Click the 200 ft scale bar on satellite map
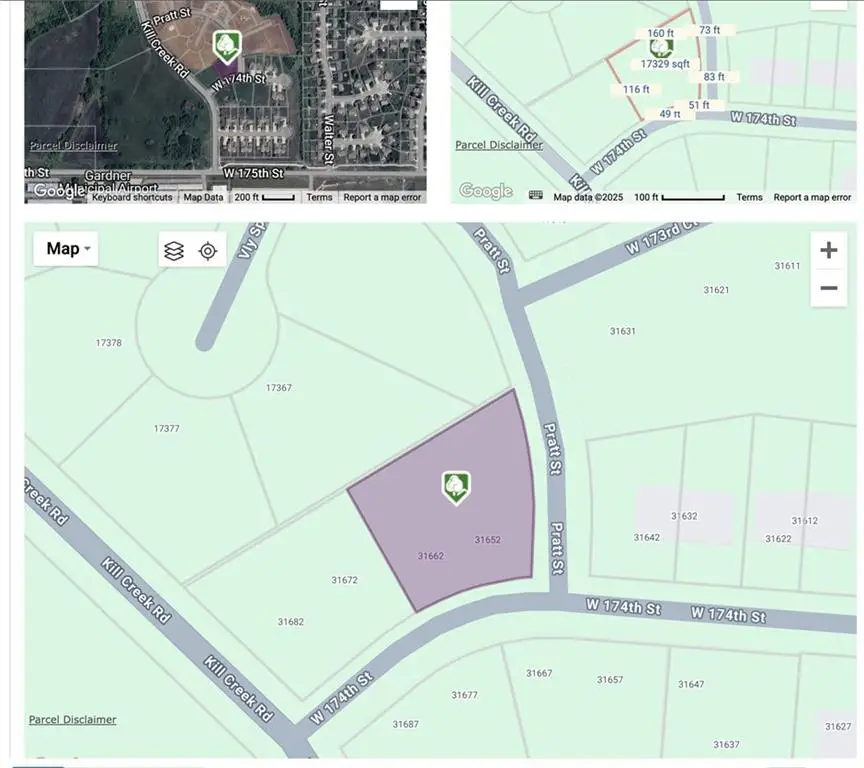 pos(264,197)
